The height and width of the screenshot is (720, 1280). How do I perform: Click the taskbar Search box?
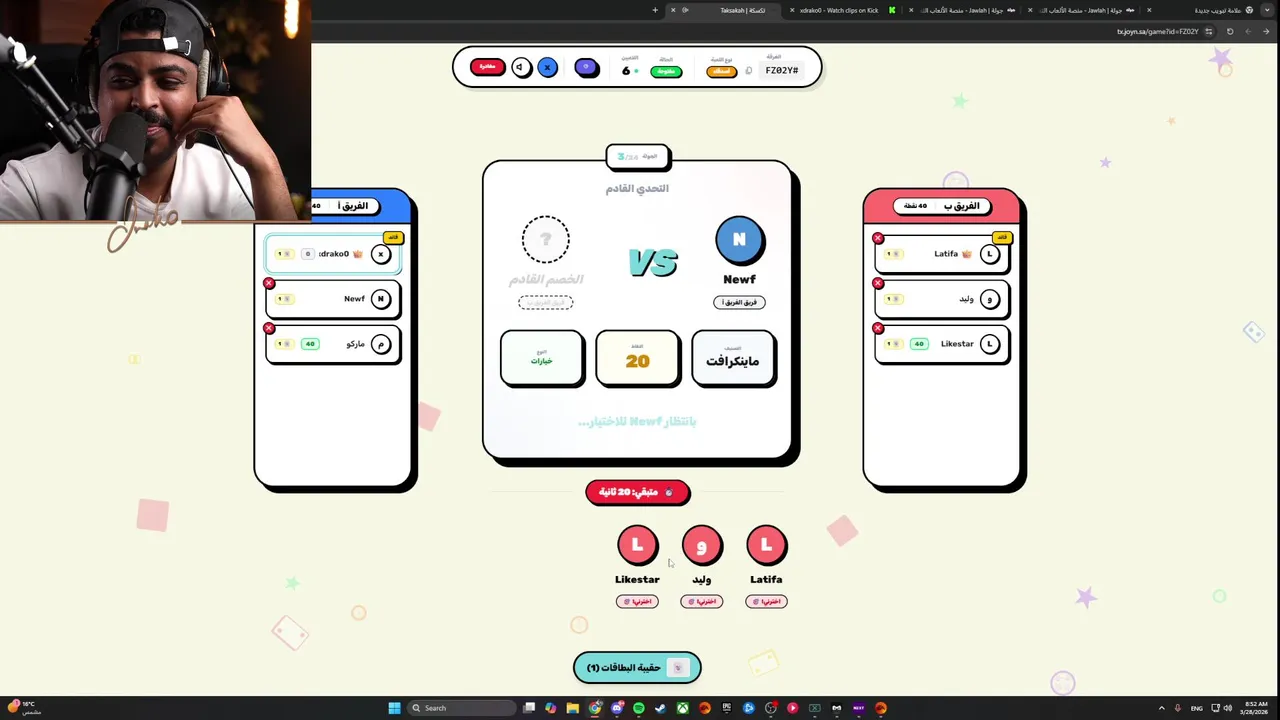tap(461, 708)
